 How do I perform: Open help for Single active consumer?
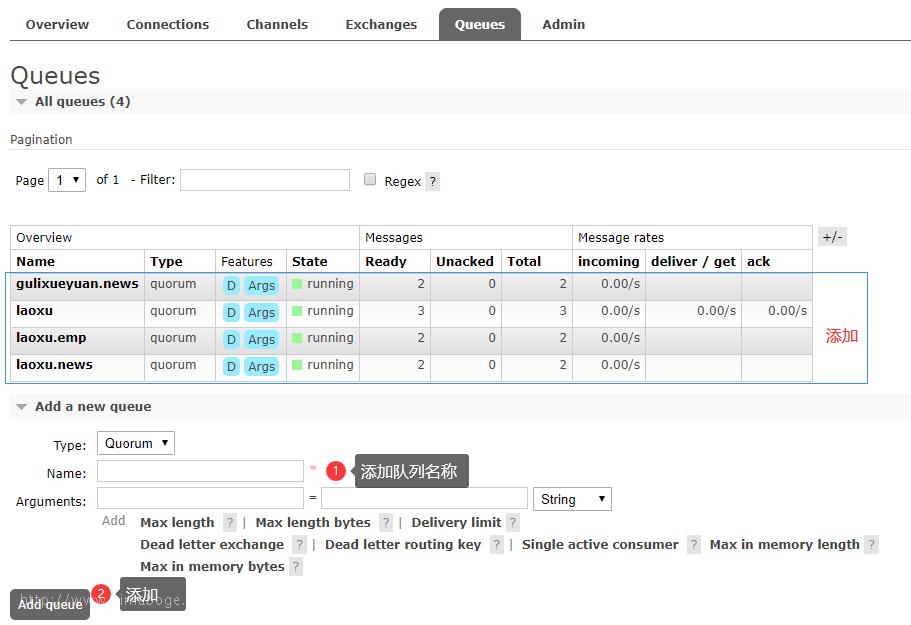[694, 545]
